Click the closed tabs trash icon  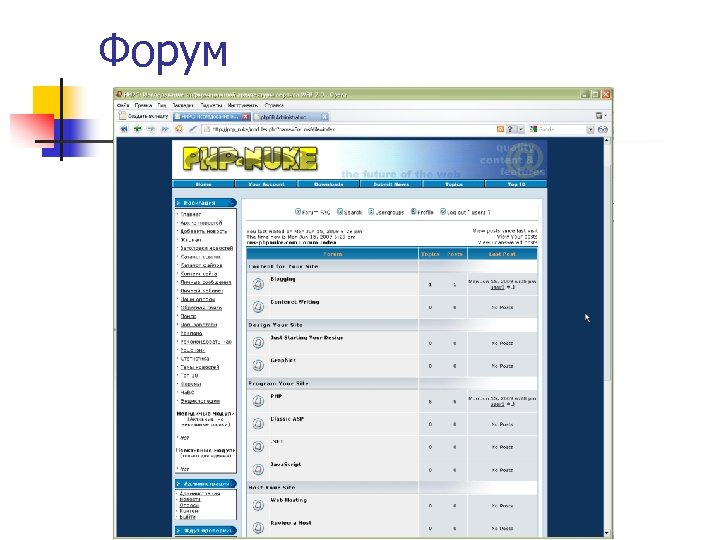click(x=599, y=116)
